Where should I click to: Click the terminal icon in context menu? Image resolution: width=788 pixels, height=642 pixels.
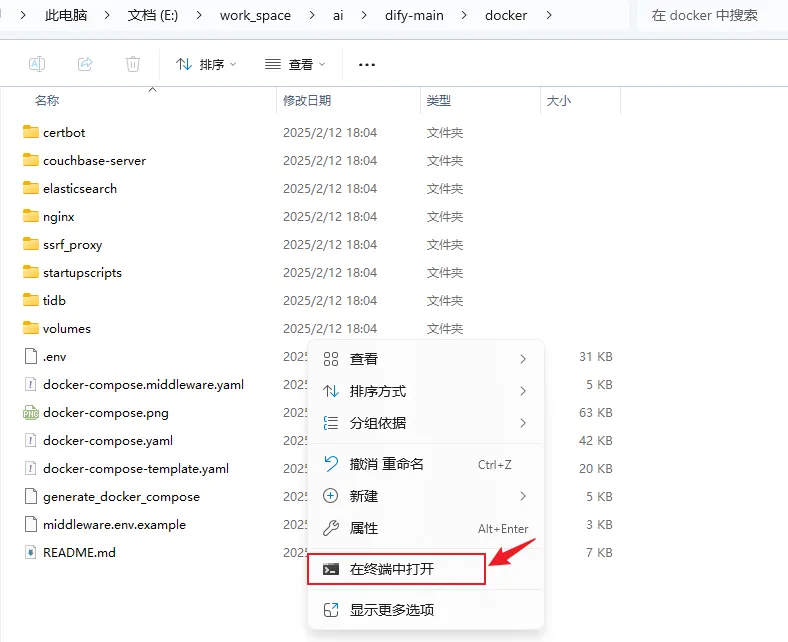tap(331, 569)
